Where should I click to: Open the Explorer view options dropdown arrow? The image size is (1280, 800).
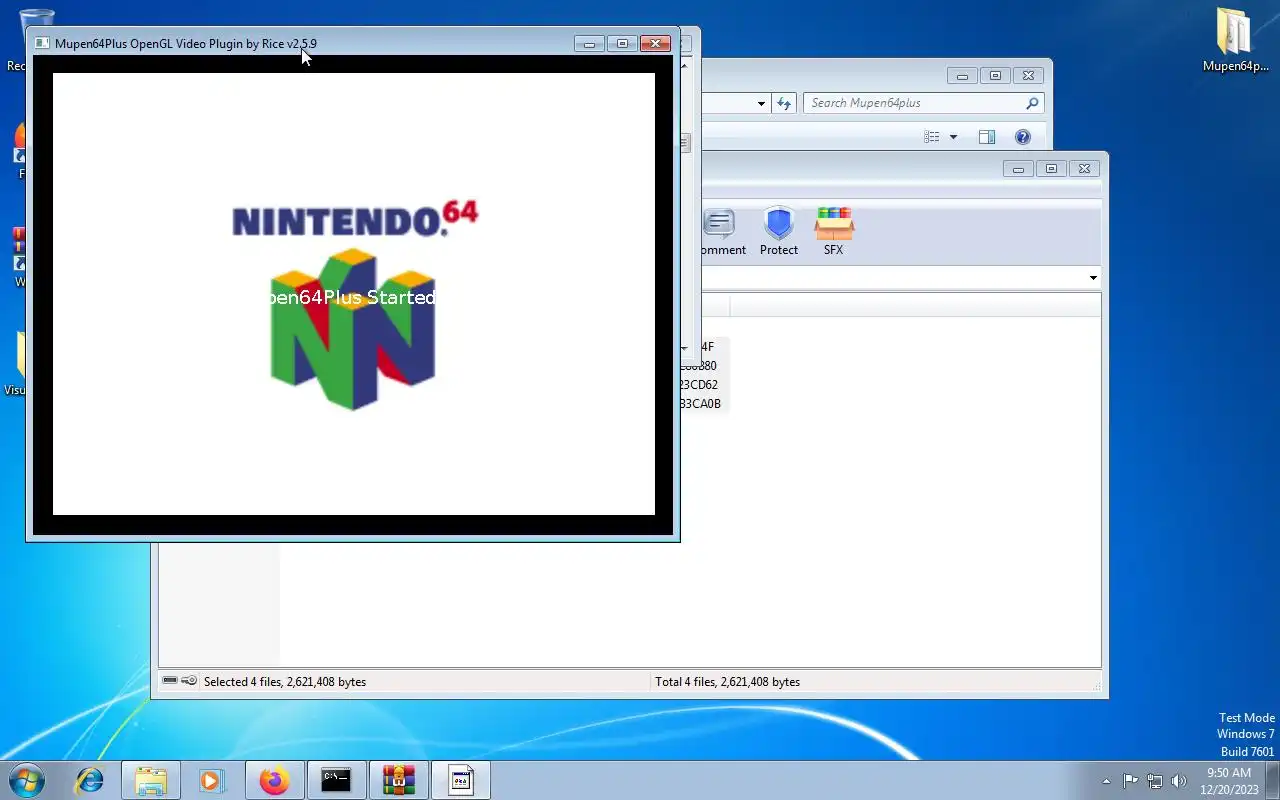953,137
